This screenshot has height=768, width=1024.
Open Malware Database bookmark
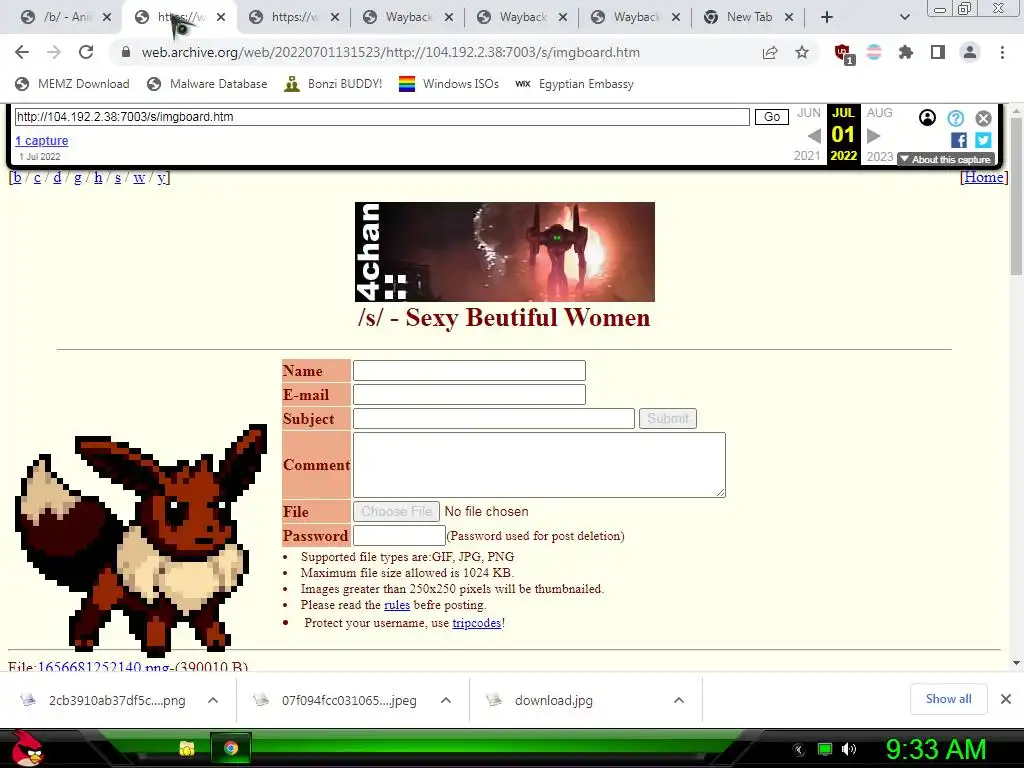208,84
